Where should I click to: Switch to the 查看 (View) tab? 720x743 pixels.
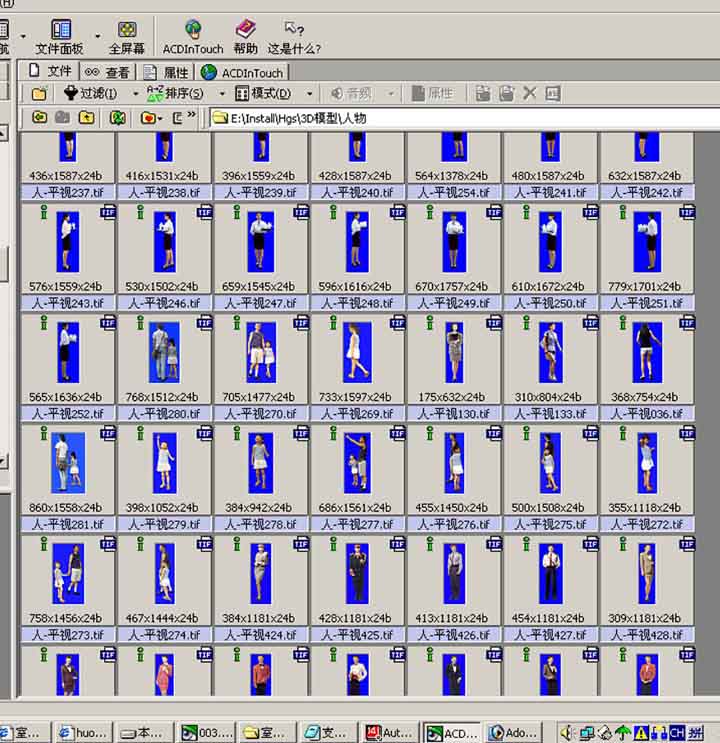pyautogui.click(x=107, y=72)
